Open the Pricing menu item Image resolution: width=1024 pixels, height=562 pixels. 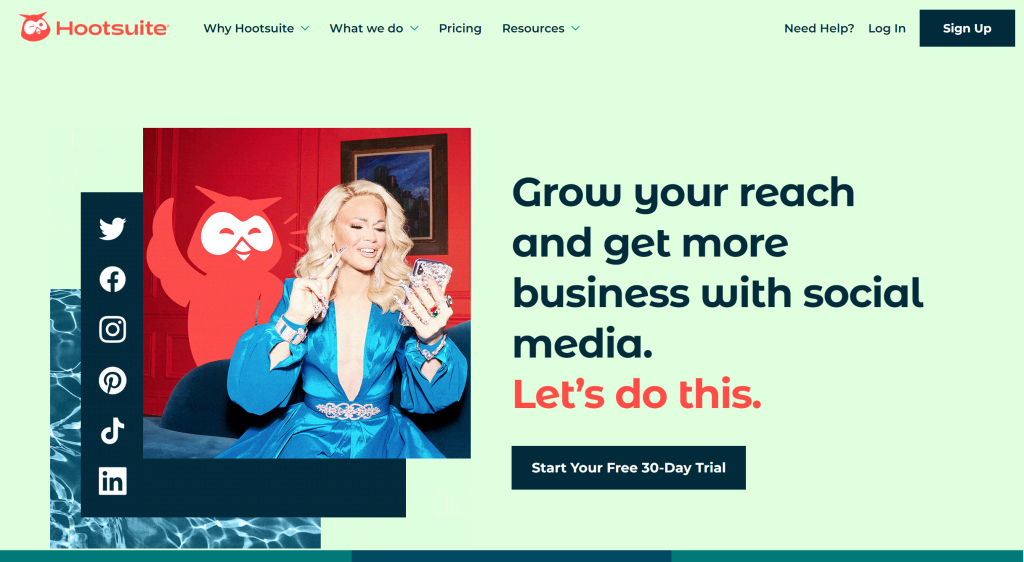pyautogui.click(x=460, y=29)
